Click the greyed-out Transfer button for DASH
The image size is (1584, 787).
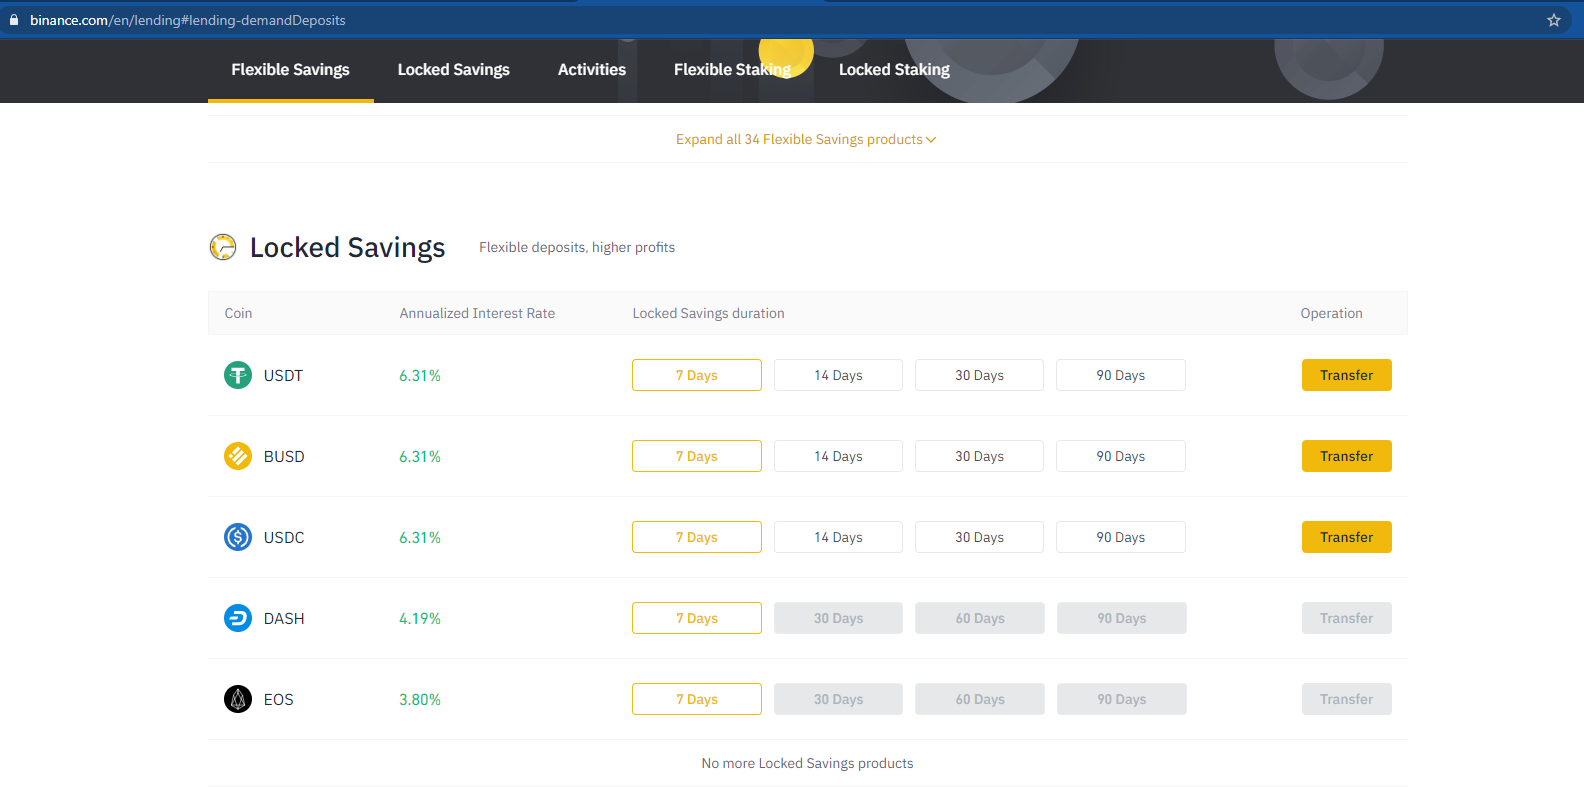[x=1347, y=618]
